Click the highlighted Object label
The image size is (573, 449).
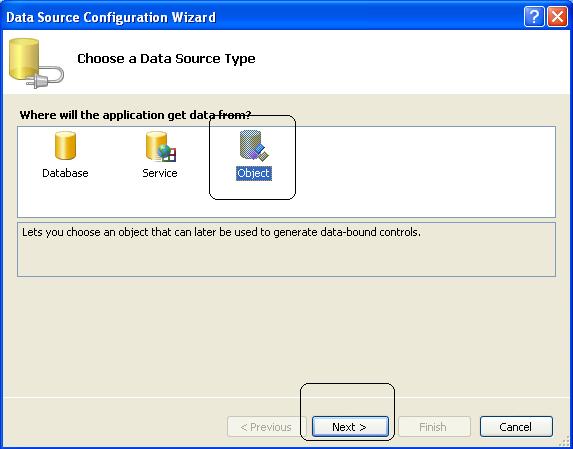pos(254,173)
